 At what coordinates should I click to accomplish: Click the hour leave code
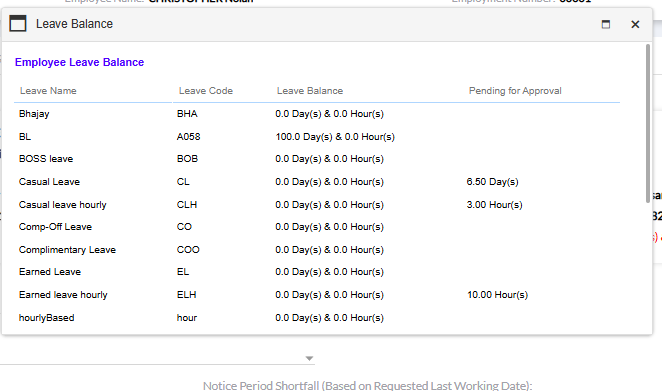coord(187,318)
